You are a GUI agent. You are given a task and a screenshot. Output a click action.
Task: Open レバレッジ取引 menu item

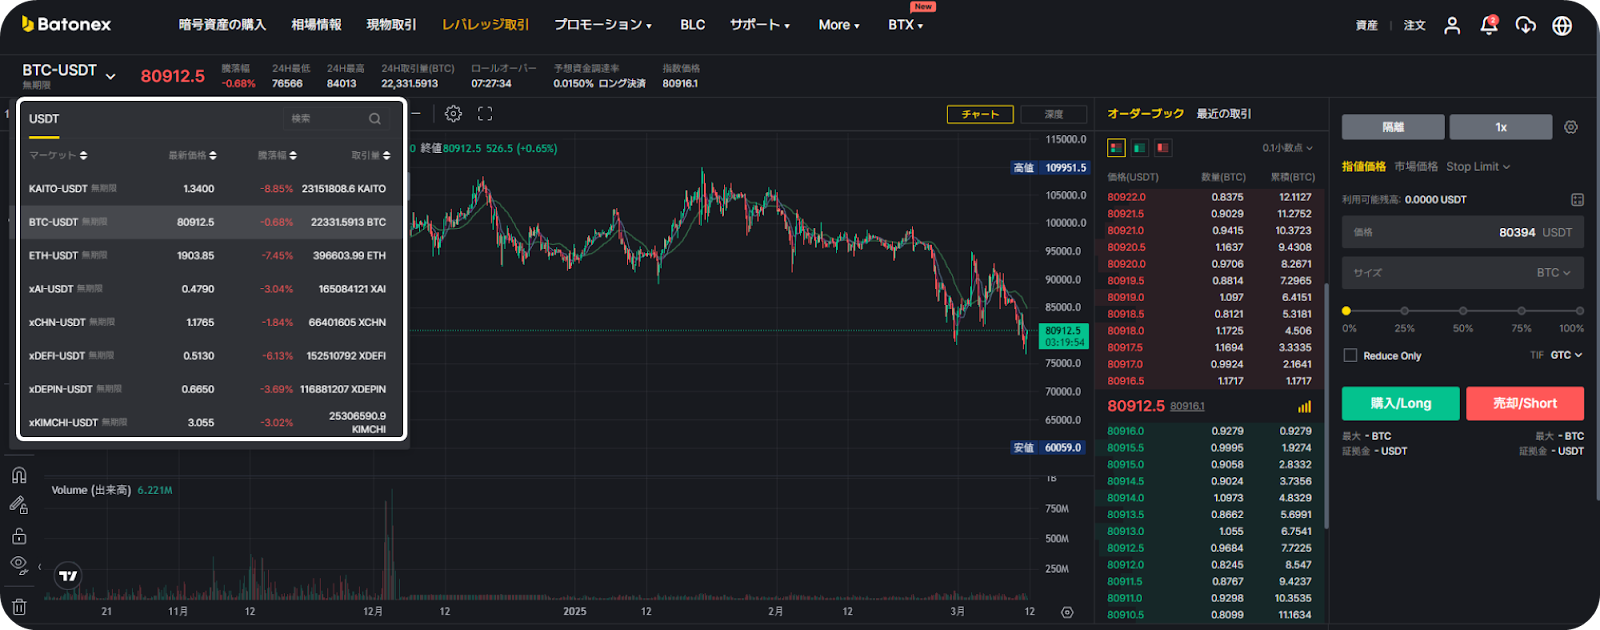[485, 25]
